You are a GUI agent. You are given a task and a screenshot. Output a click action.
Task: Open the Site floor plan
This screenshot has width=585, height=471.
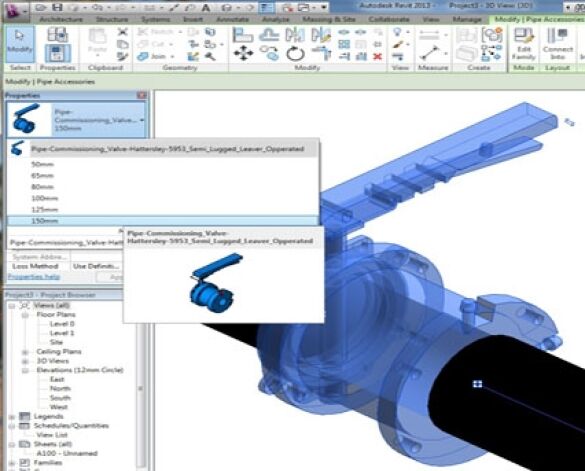click(x=56, y=342)
